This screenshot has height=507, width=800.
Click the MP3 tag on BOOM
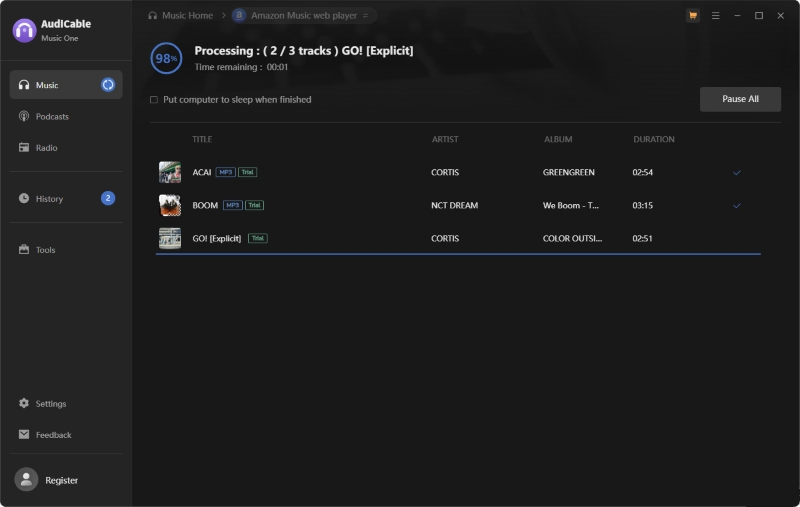[233, 205]
